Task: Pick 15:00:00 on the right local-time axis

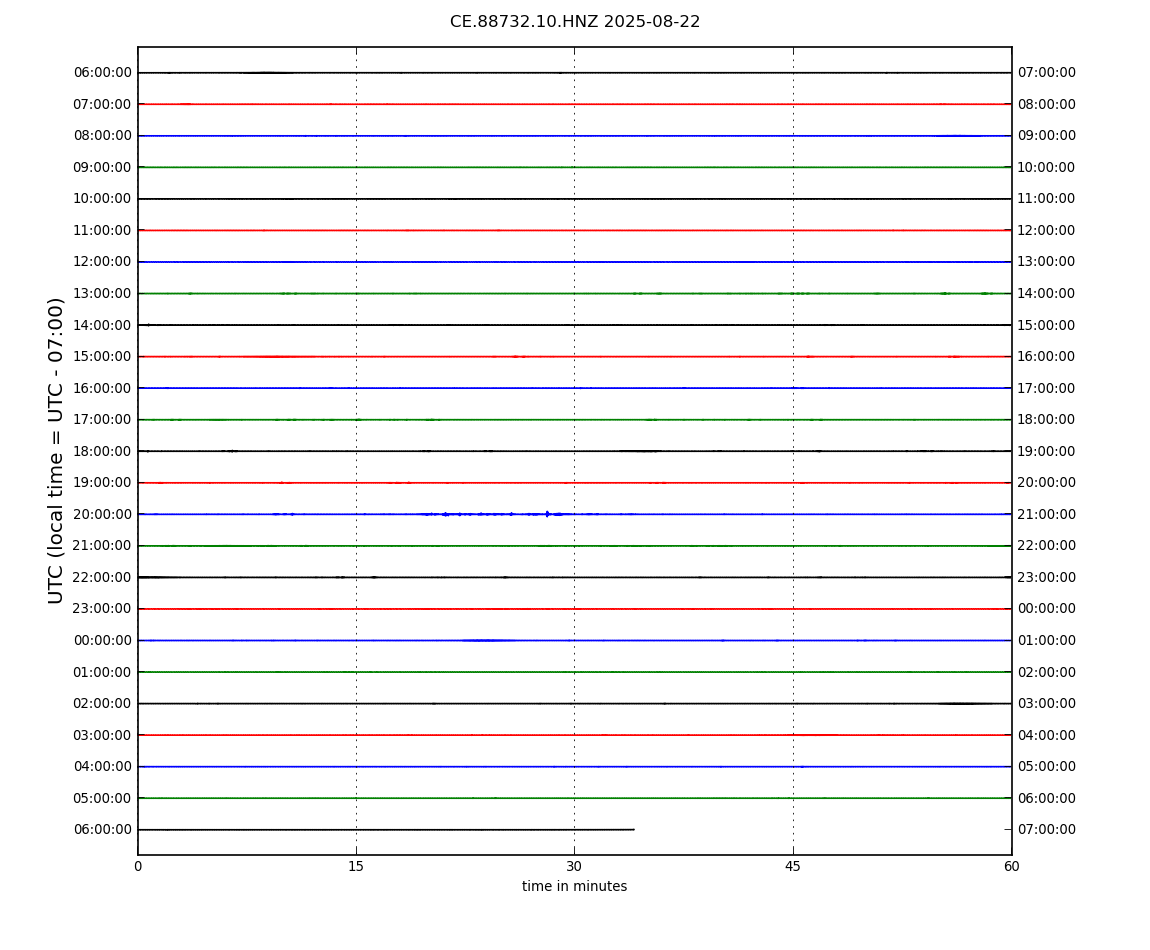Action: 1047,325
